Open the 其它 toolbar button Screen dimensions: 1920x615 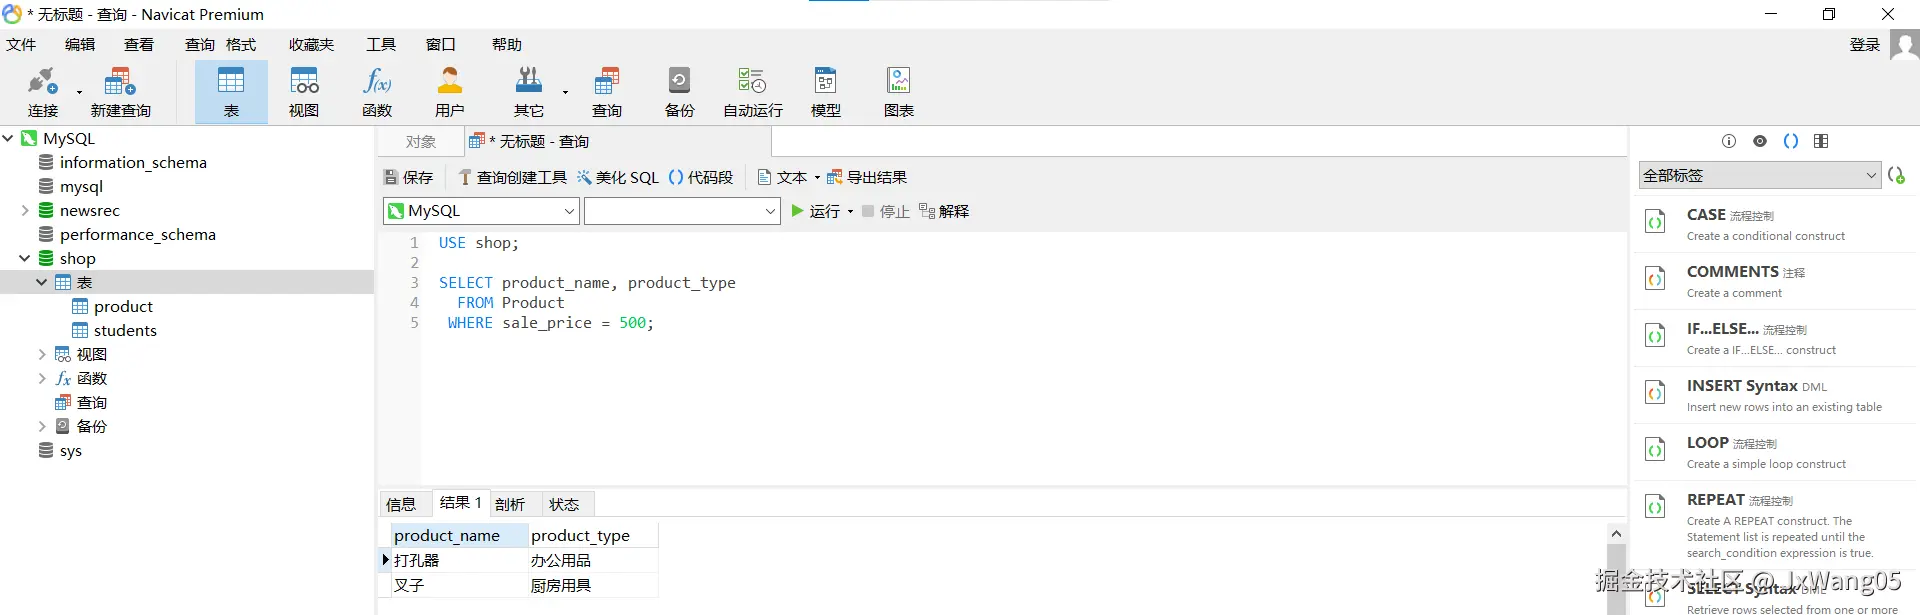[529, 93]
